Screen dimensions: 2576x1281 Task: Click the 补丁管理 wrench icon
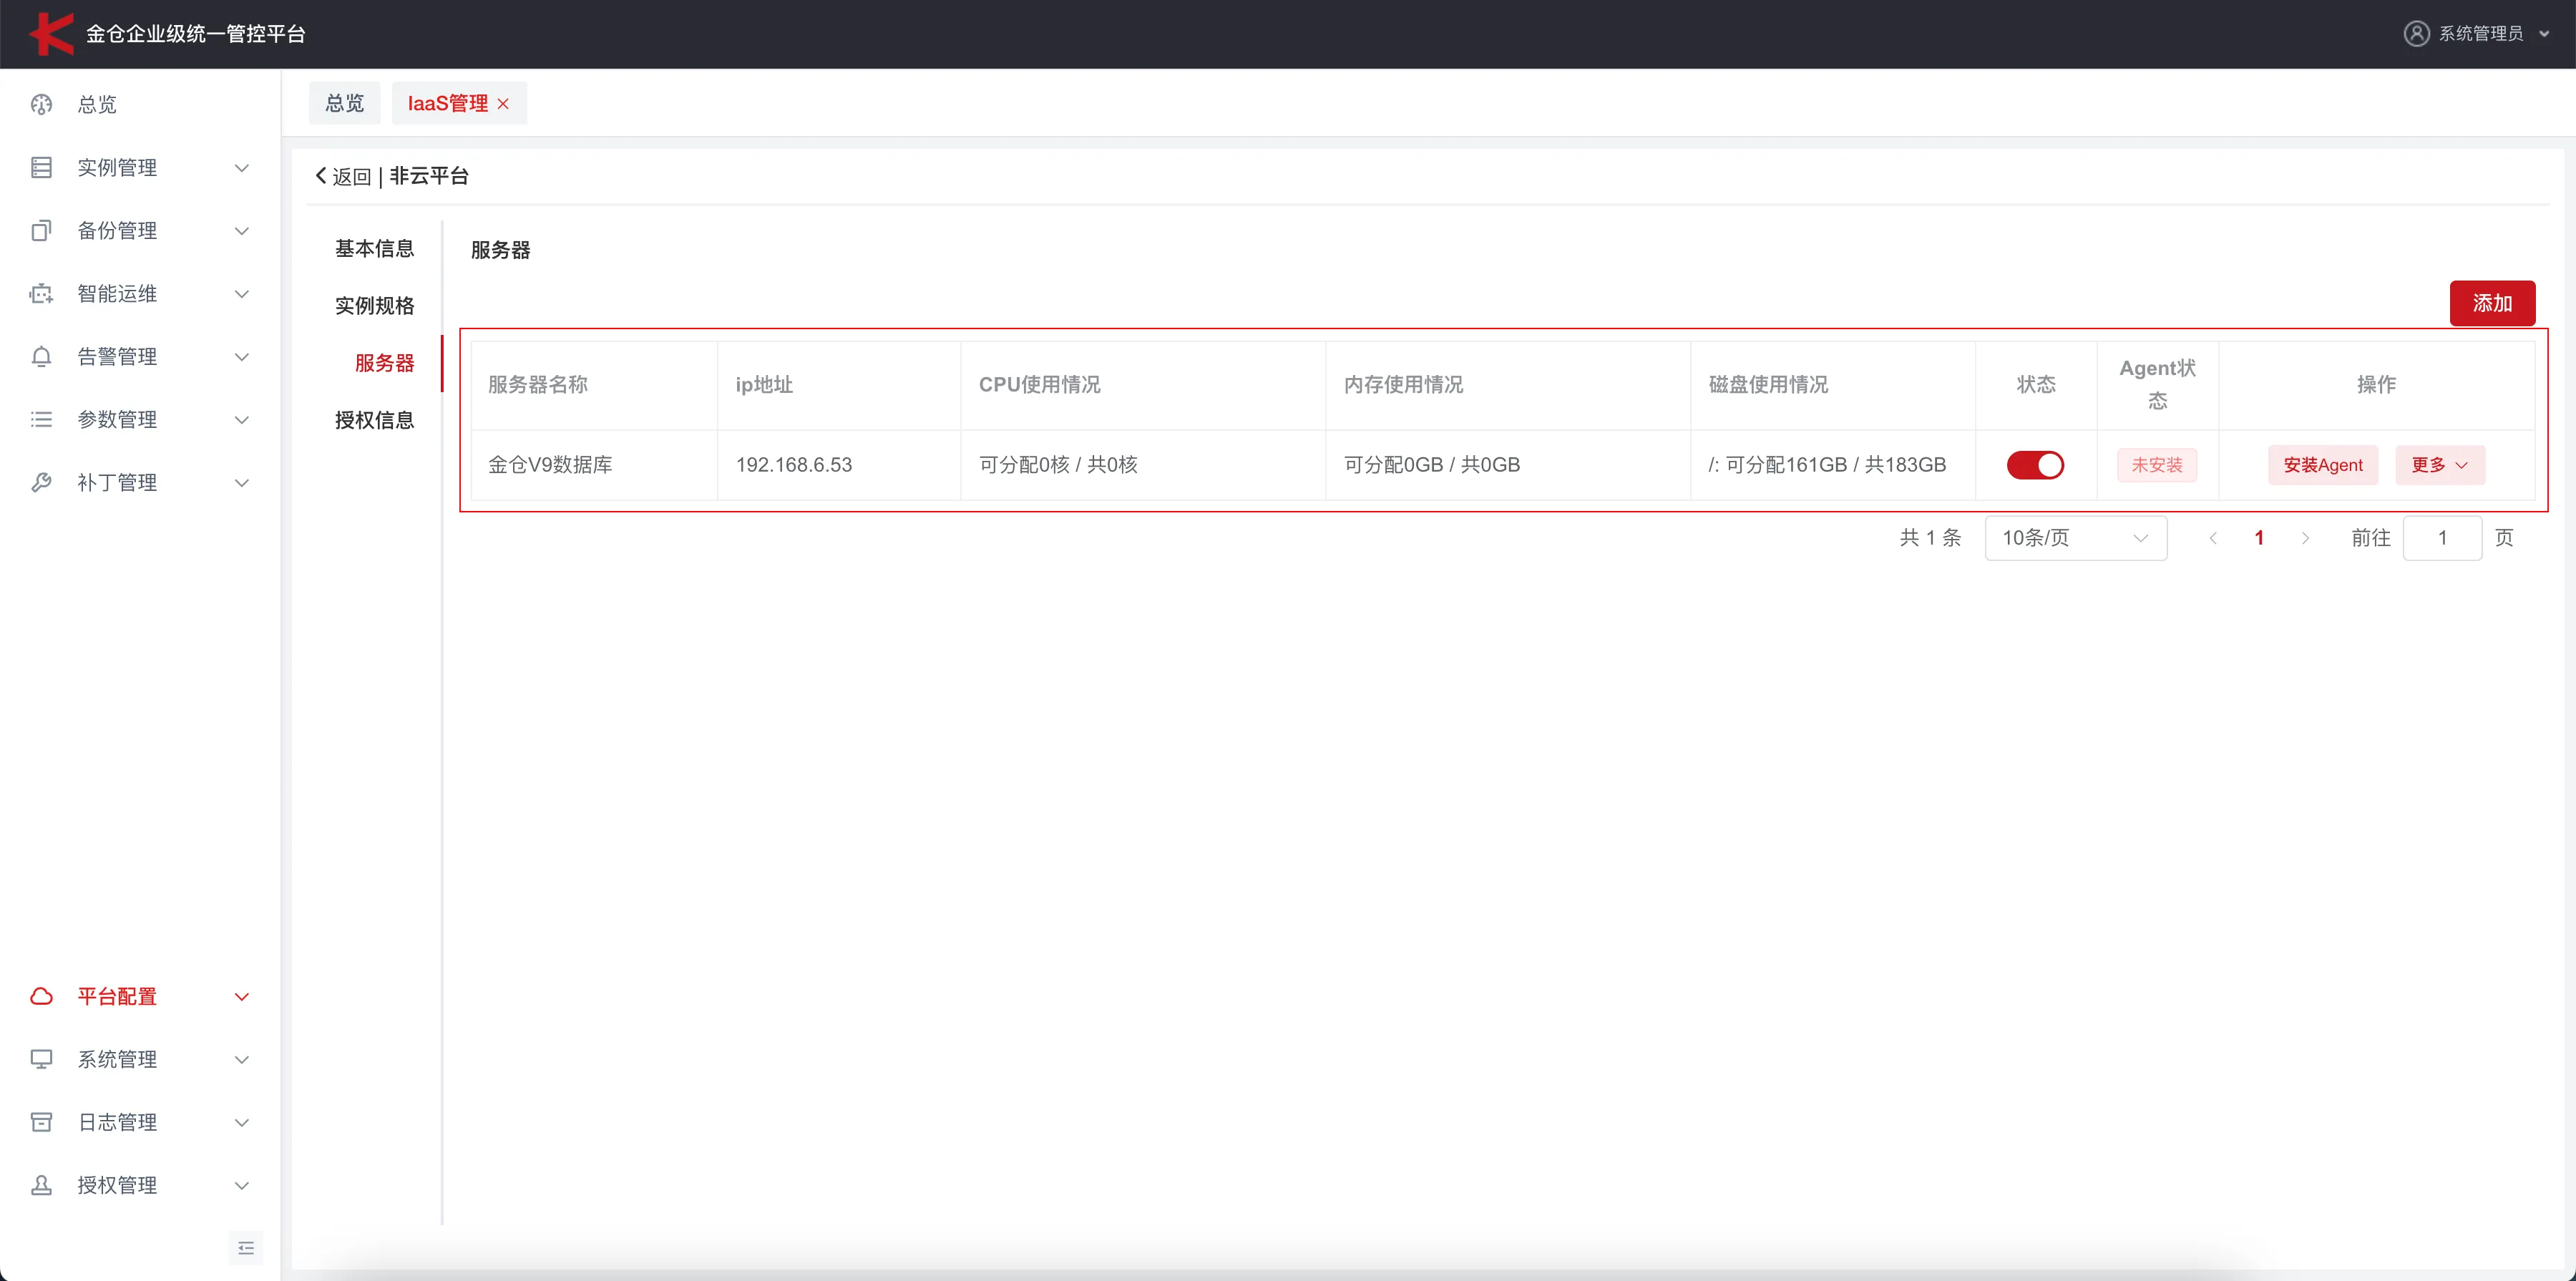point(41,483)
